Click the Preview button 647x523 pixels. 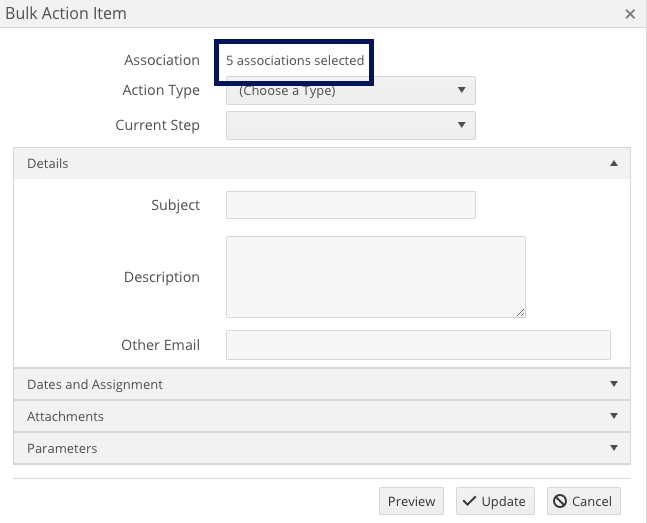tap(411, 501)
